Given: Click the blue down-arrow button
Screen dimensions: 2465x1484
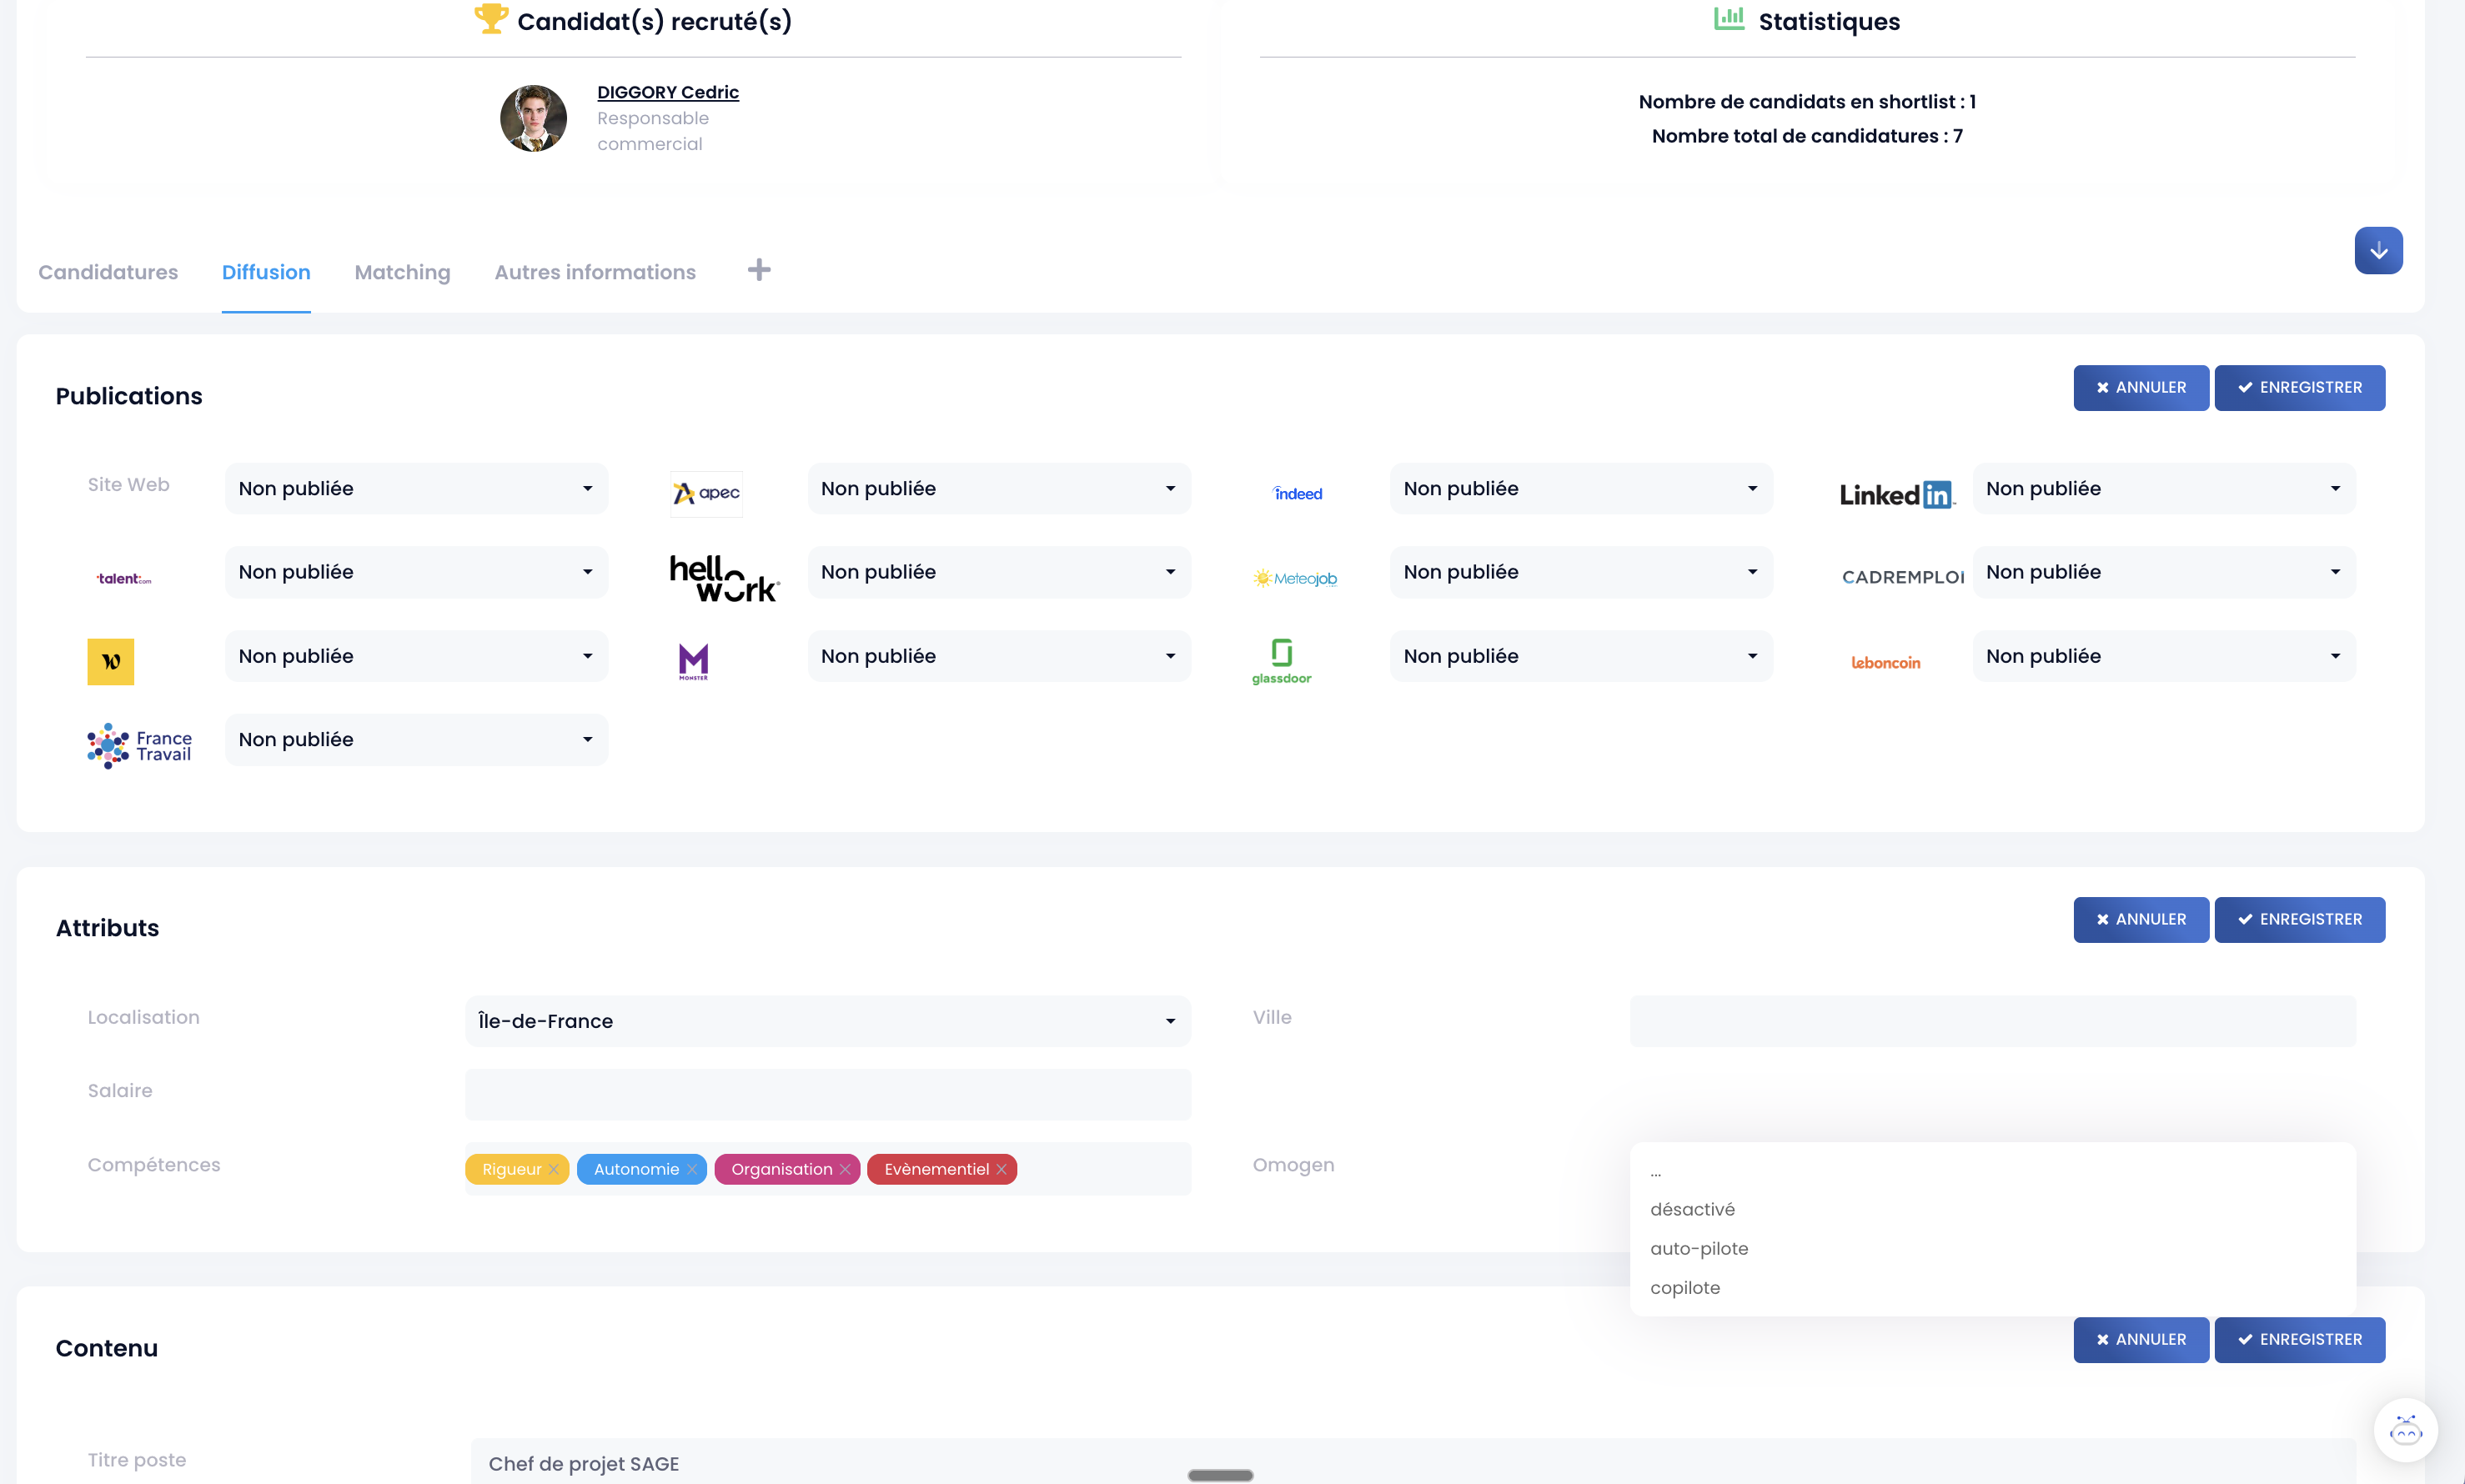Looking at the screenshot, I should (2378, 250).
